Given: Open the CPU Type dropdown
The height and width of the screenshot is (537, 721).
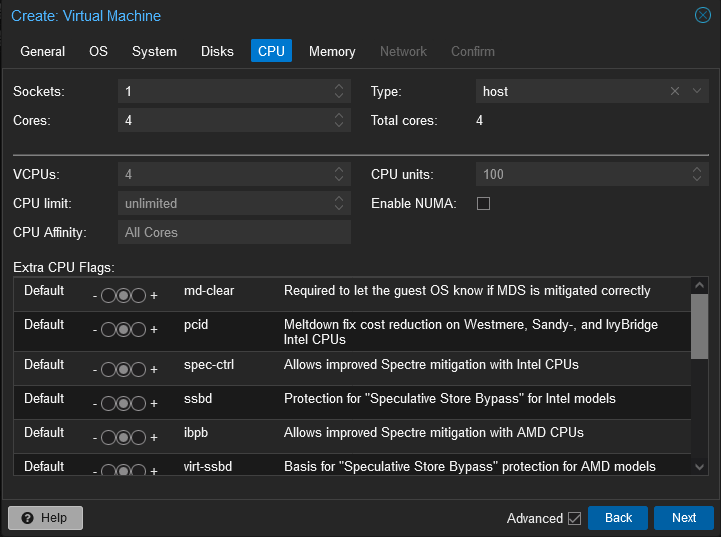Looking at the screenshot, I should tap(697, 91).
